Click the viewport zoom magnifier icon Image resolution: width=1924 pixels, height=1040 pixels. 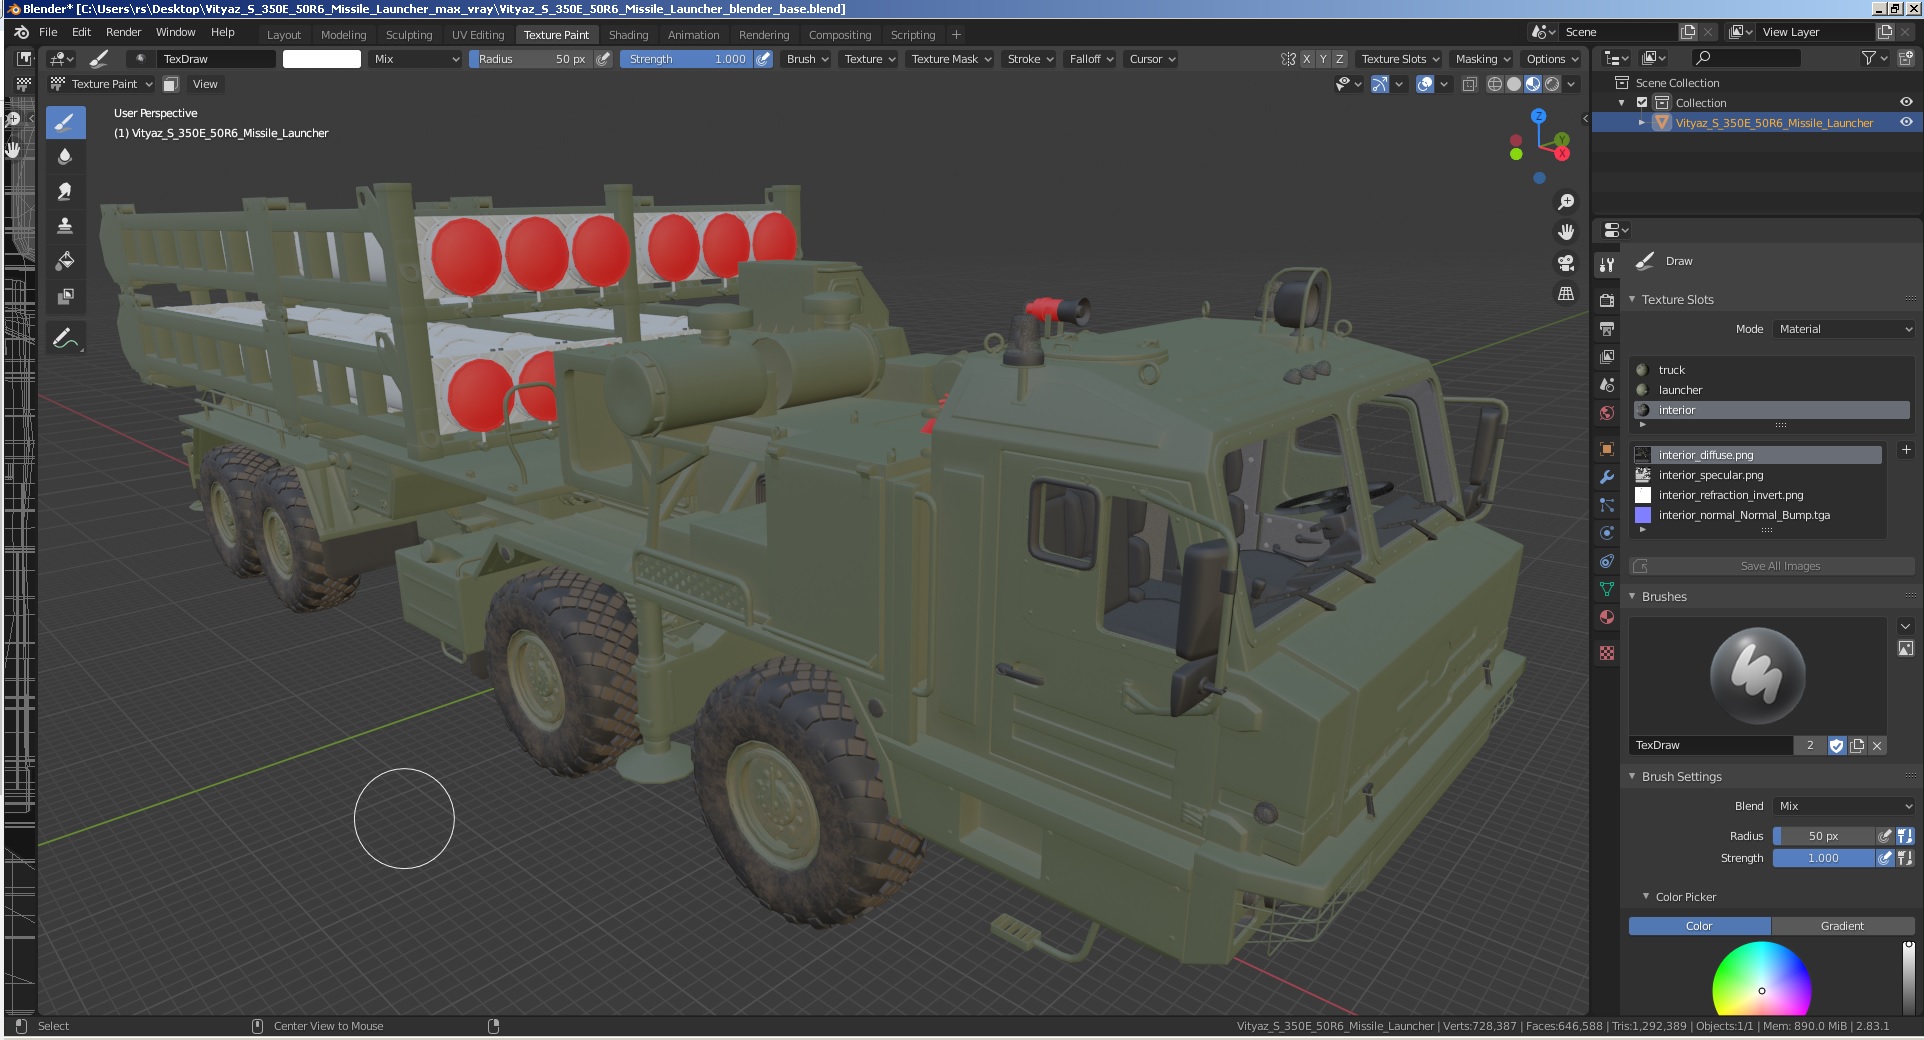[1566, 202]
